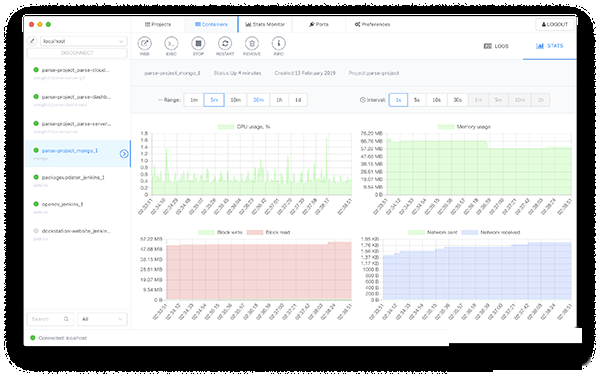Delete container using REMOVE icon

tap(252, 43)
